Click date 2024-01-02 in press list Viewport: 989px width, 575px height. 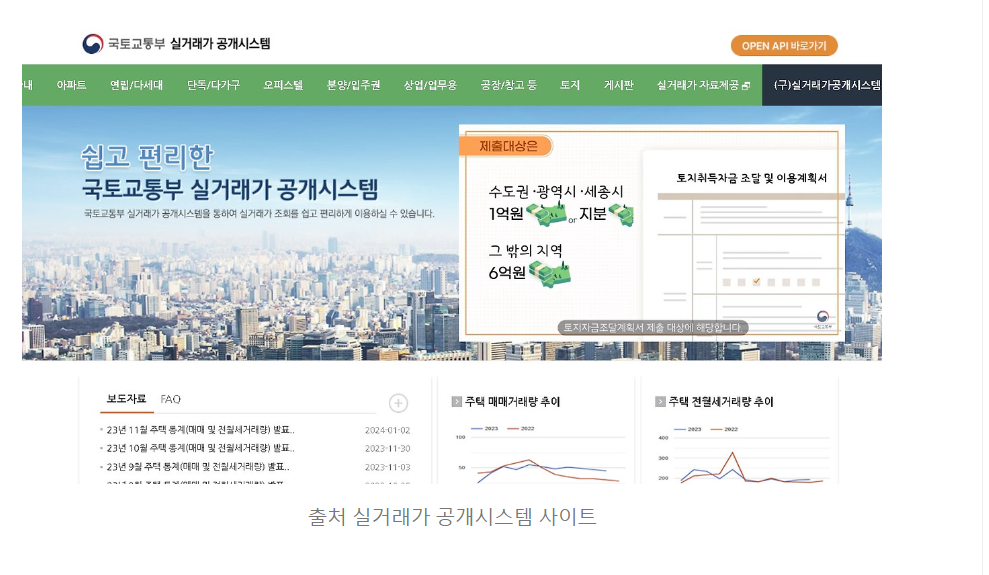(x=387, y=431)
